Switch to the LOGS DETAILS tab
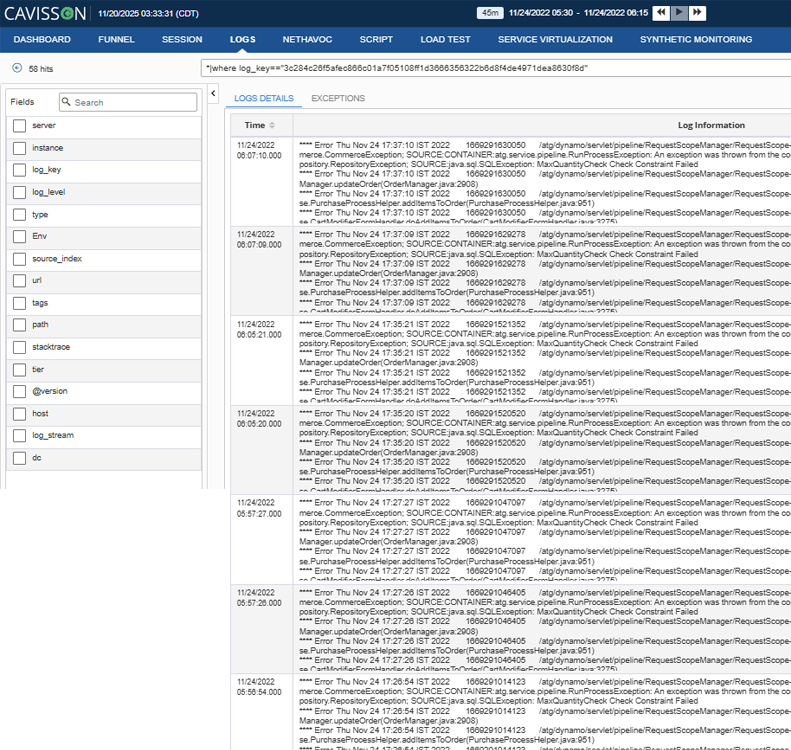The width and height of the screenshot is (791, 750). pos(264,98)
